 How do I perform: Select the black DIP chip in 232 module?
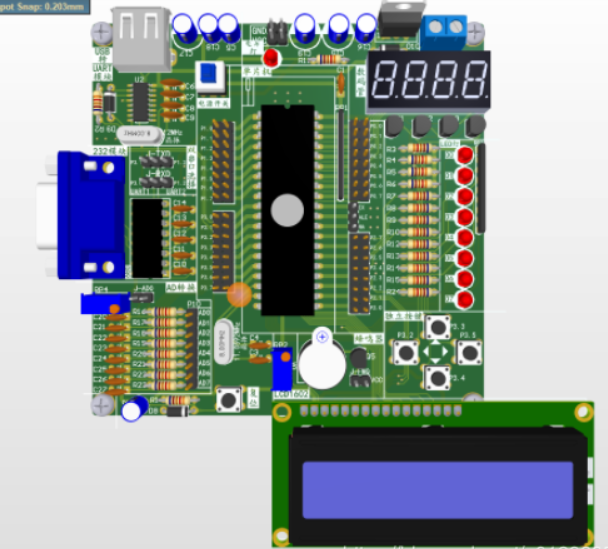[x=147, y=238]
